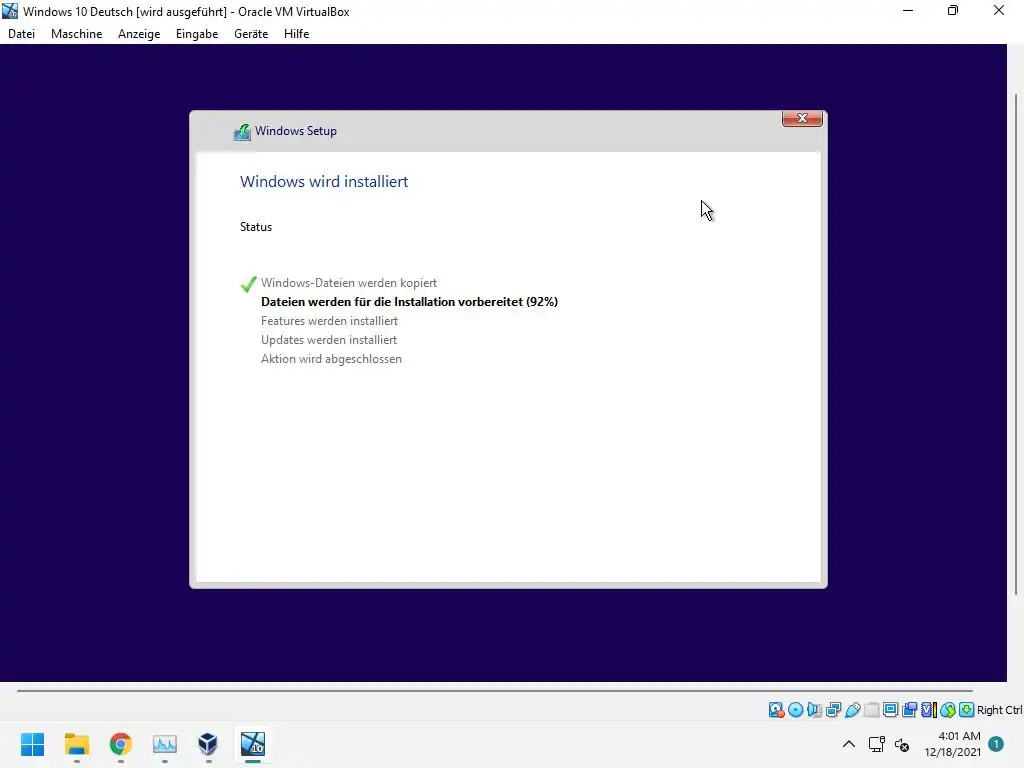
Task: Click the 'Windows wird installiert' heading
Action: [x=324, y=182]
